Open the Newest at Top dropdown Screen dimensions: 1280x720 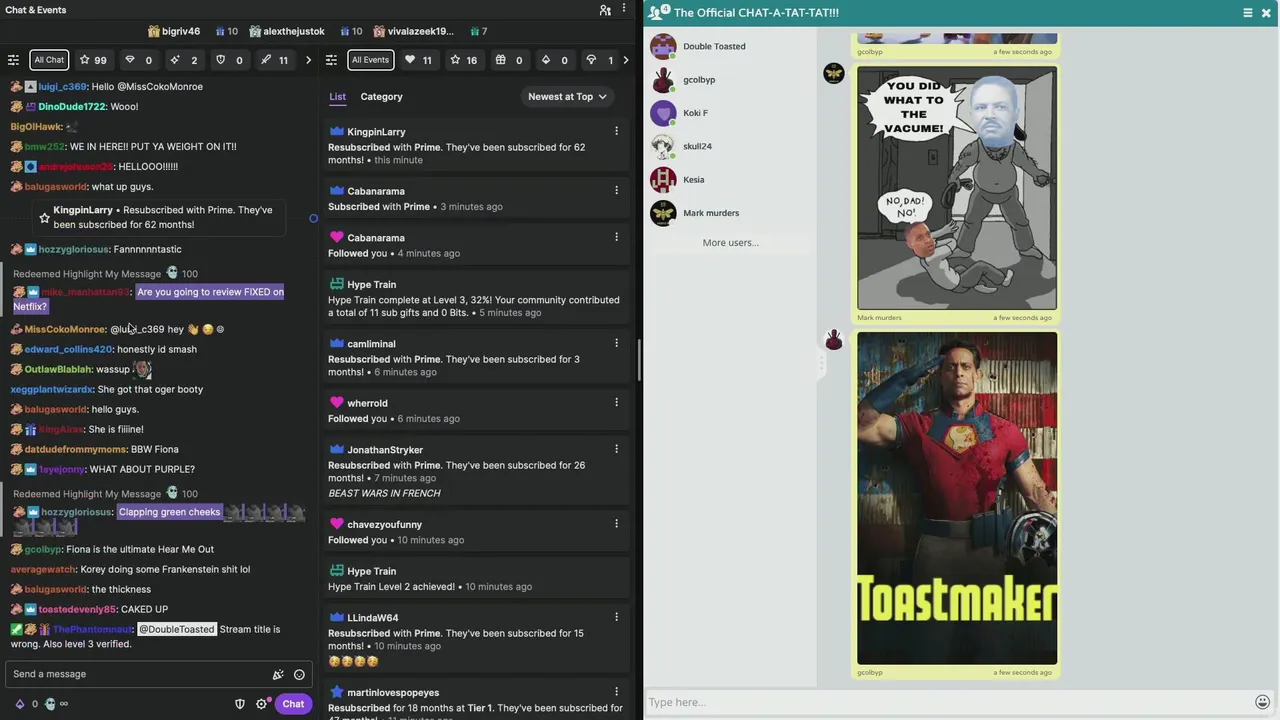567,97
